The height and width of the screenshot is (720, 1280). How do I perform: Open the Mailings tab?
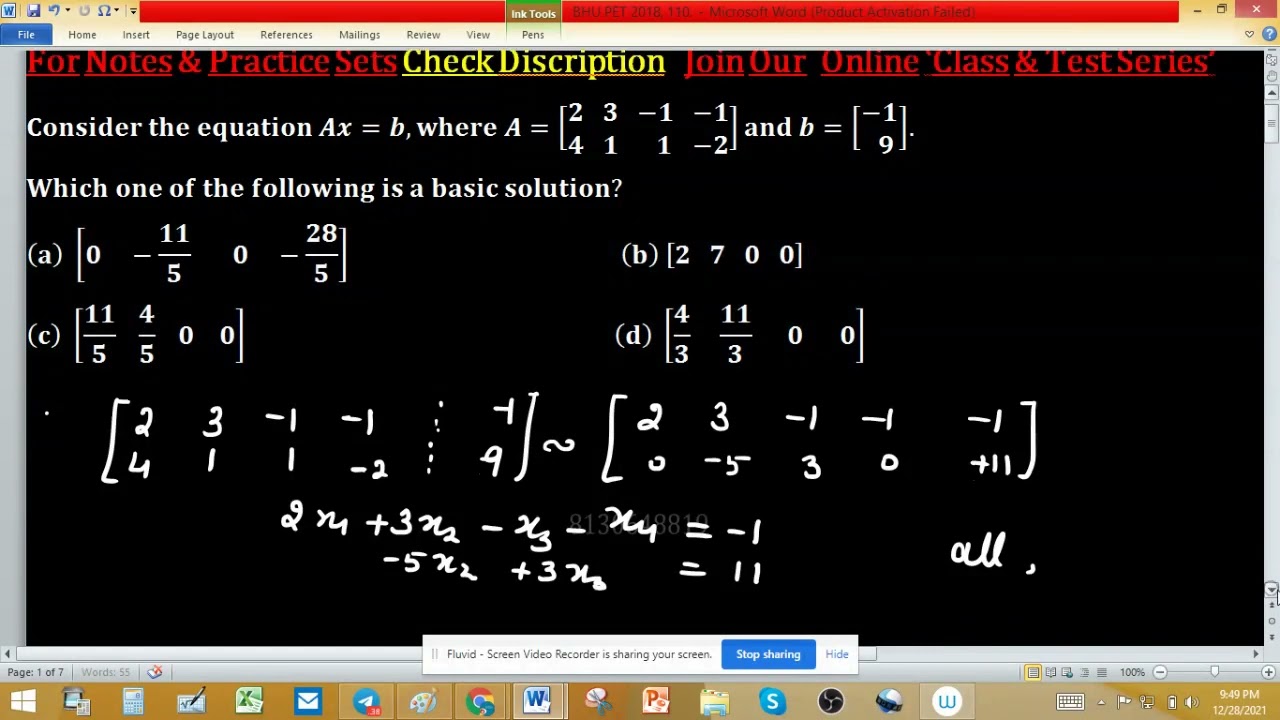pos(359,34)
